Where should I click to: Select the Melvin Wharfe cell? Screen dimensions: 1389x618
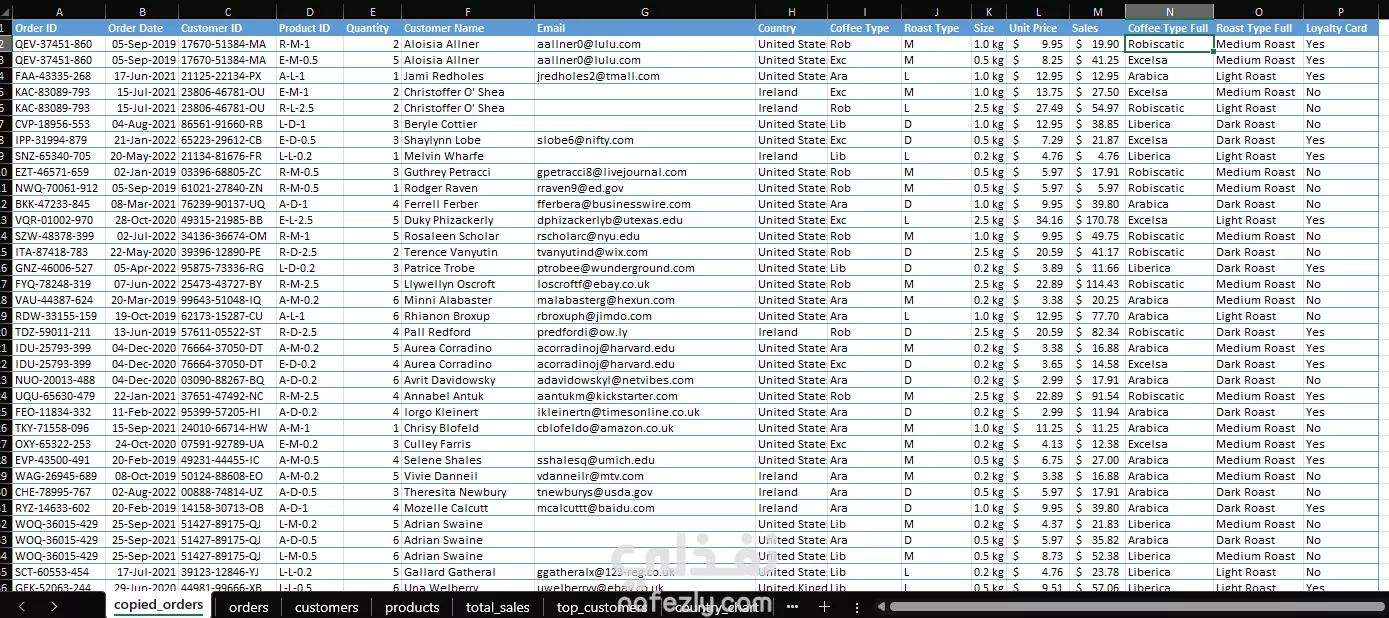(467, 156)
